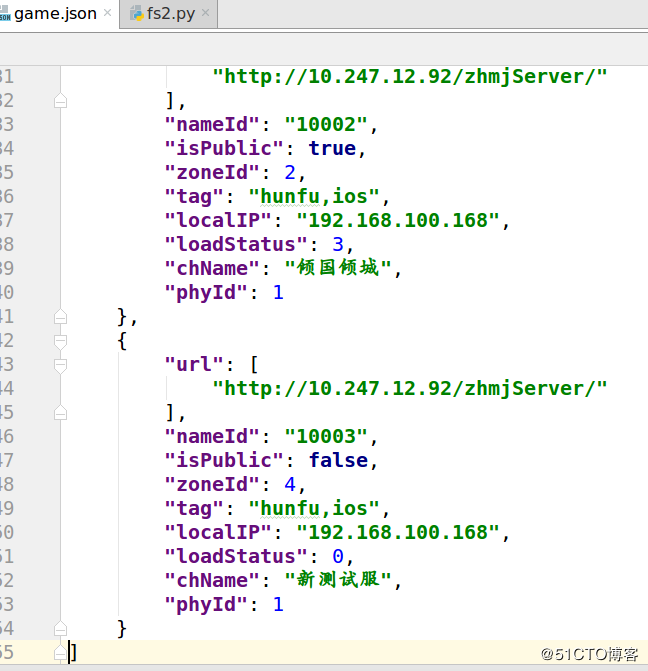Collapse fold marker at the first '],' line
648x671 pixels.
coord(60,101)
